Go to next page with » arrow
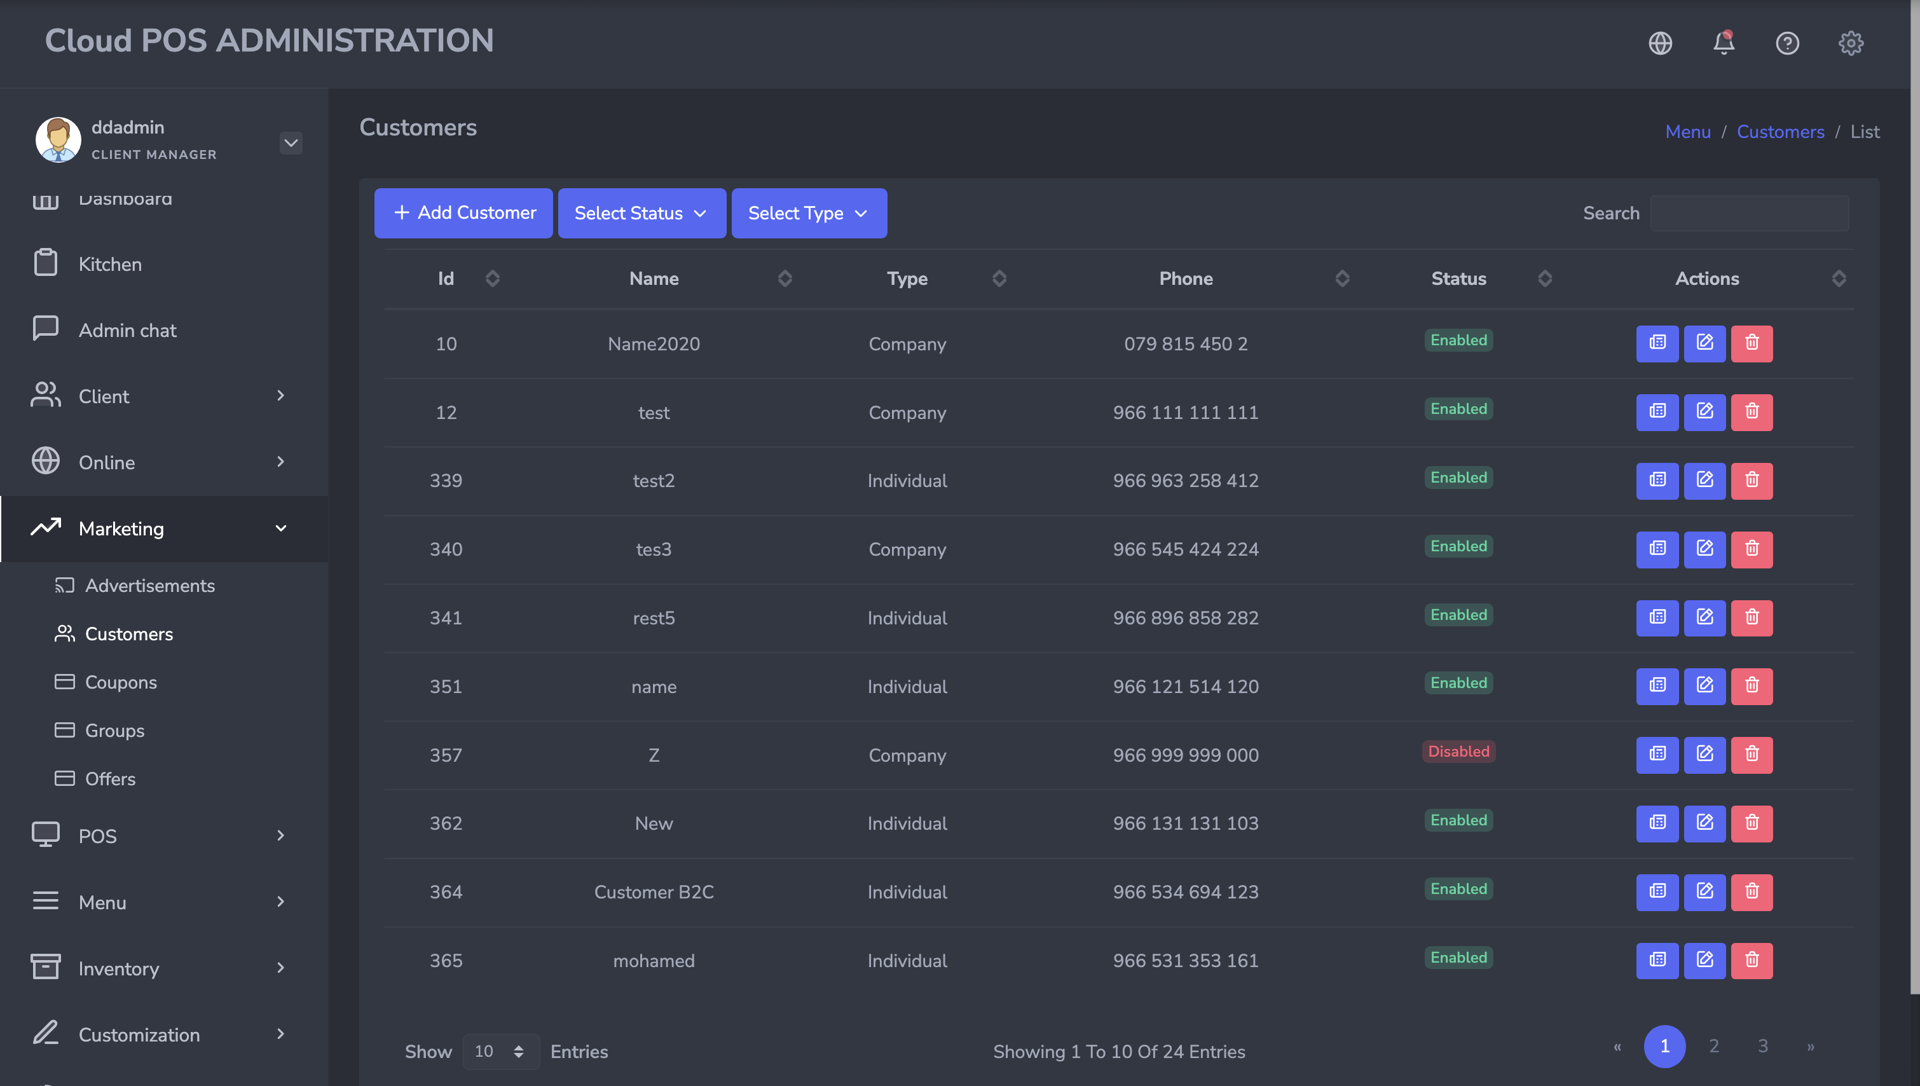This screenshot has height=1086, width=1920. [1810, 1047]
